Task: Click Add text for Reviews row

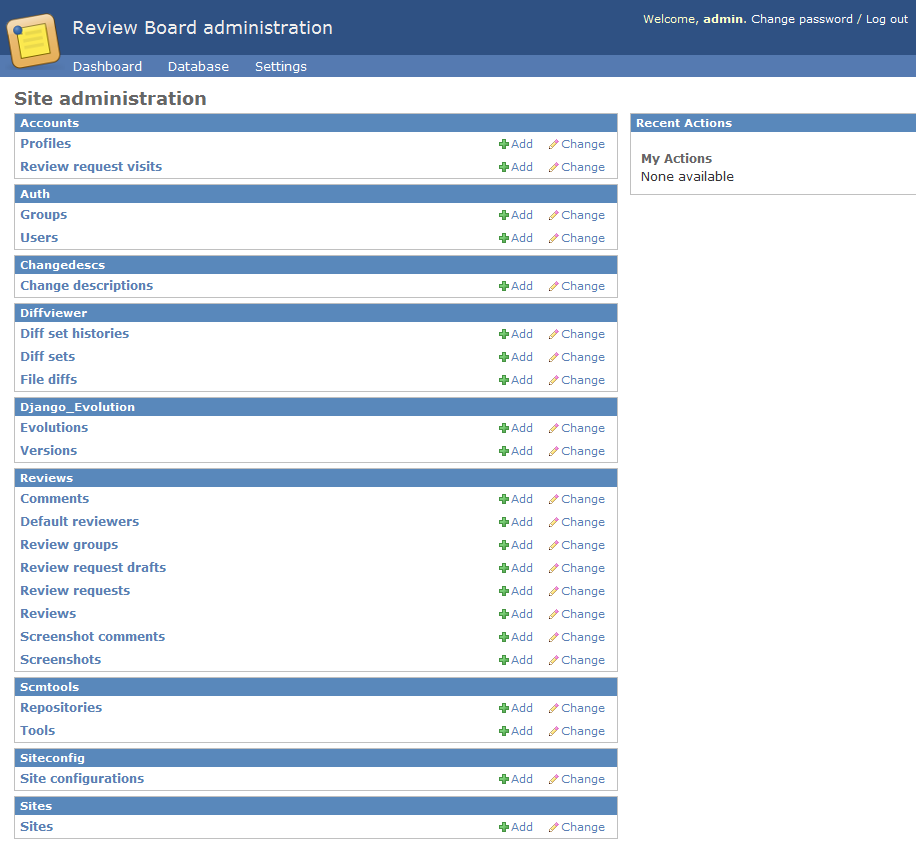Action: (522, 614)
